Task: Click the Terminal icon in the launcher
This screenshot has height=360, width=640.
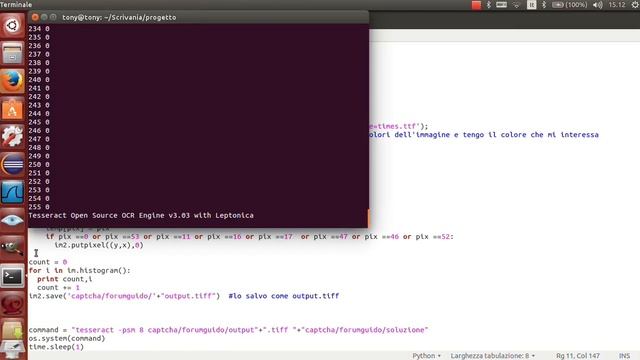Action: click(12, 276)
